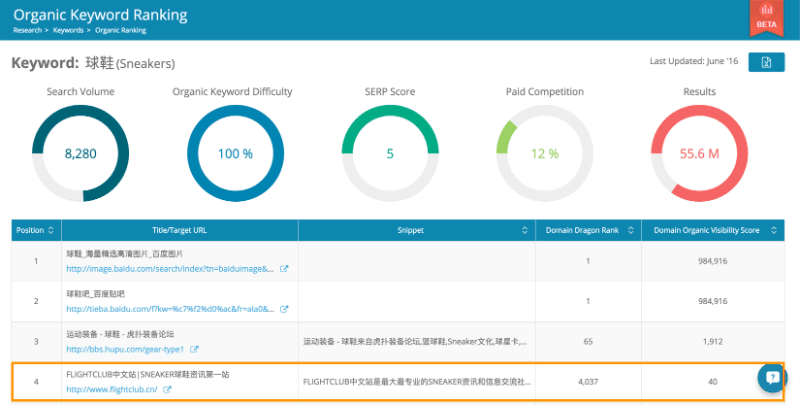800x405 pixels.
Task: Open external link icon for bbs.hupu.com result
Action: 194,349
